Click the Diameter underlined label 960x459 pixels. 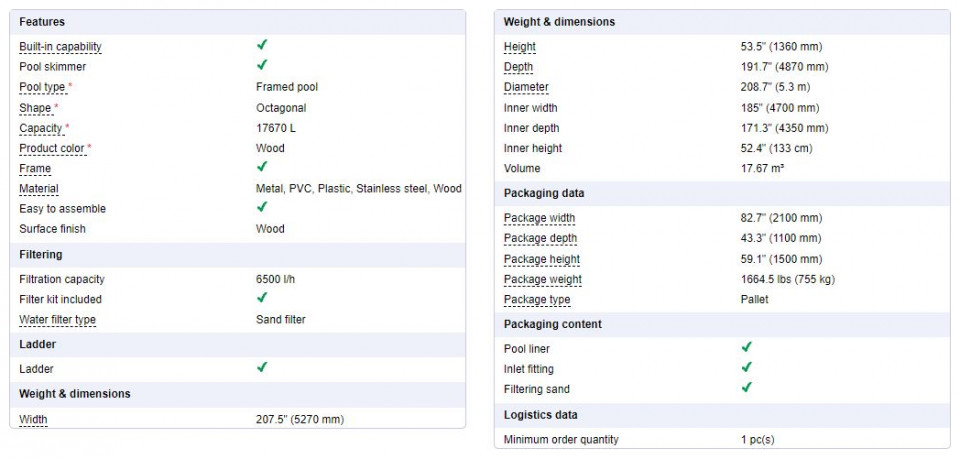(526, 87)
